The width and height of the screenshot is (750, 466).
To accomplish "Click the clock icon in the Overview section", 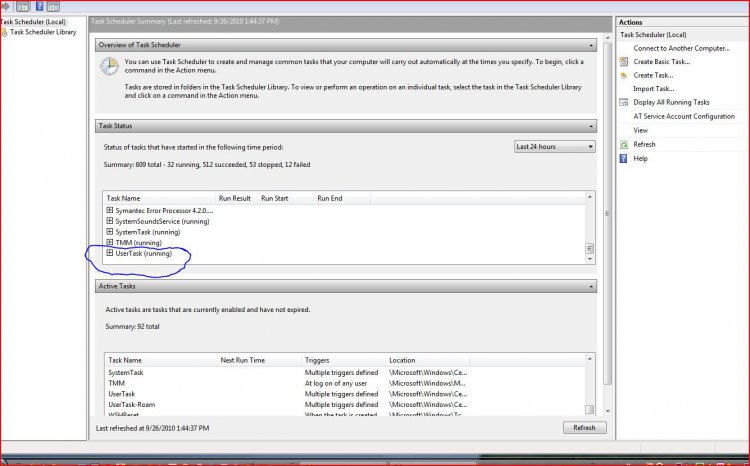I will (x=110, y=66).
